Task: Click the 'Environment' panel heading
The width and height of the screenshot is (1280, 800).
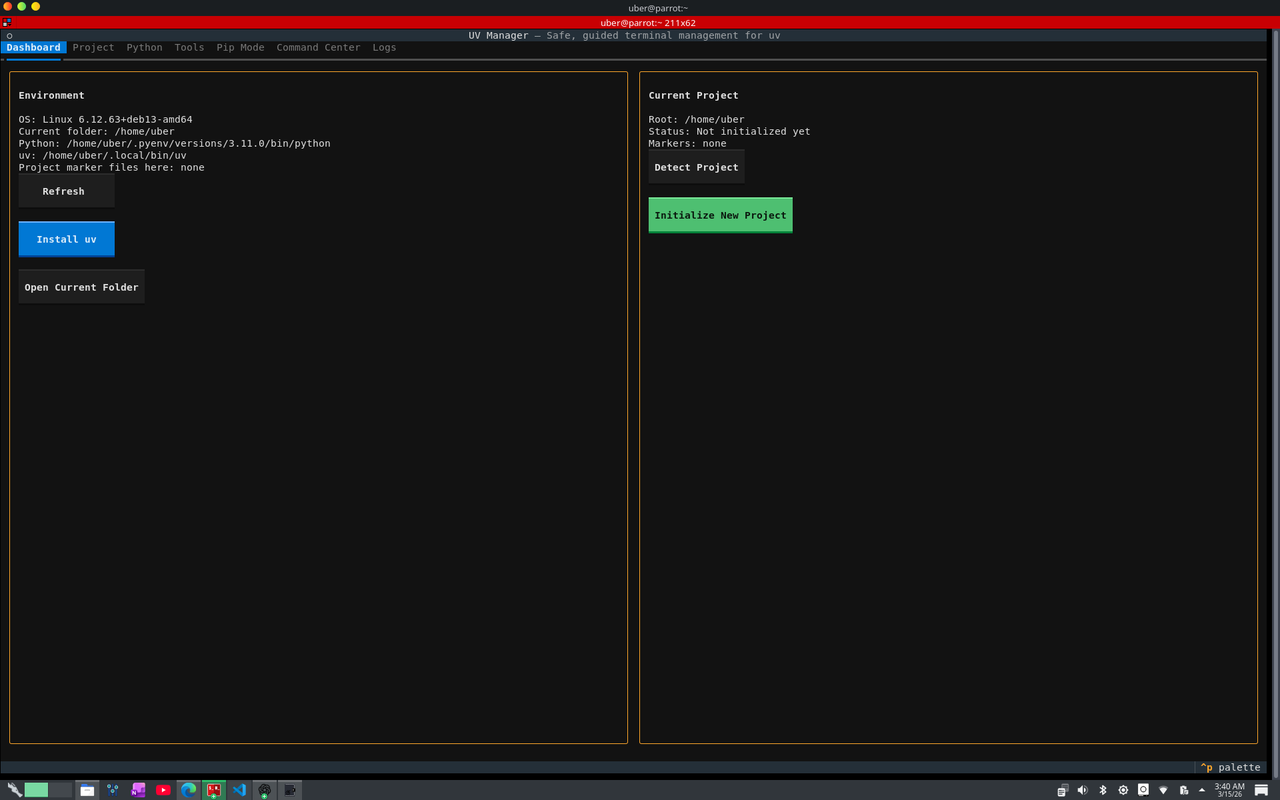Action: pos(51,95)
